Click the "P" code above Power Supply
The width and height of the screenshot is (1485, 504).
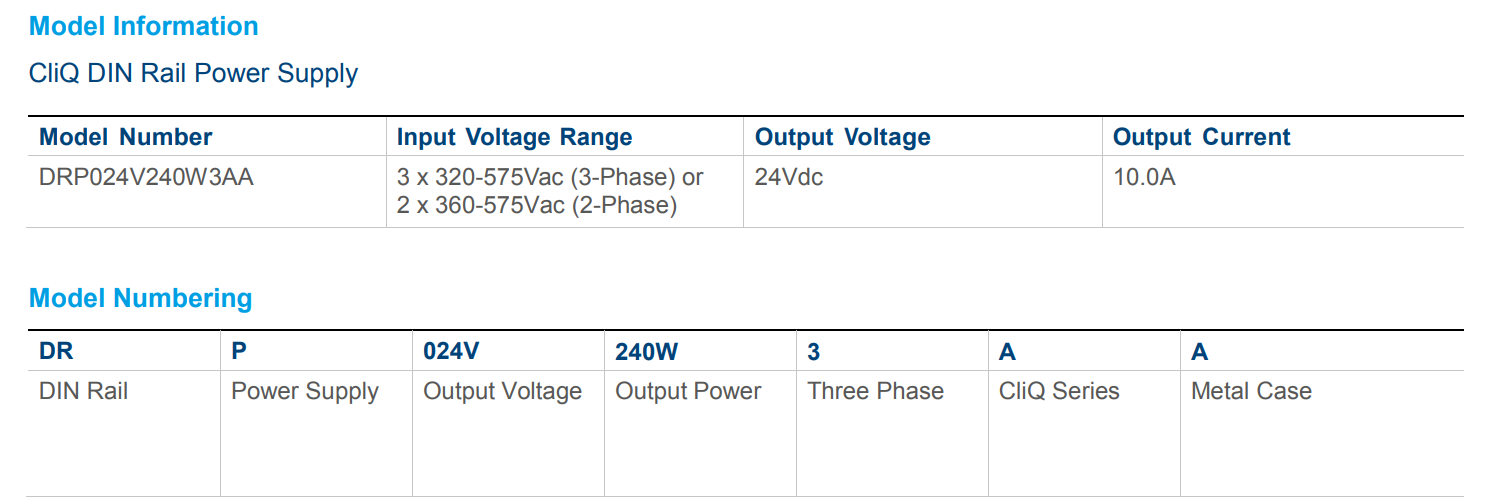click(x=239, y=352)
